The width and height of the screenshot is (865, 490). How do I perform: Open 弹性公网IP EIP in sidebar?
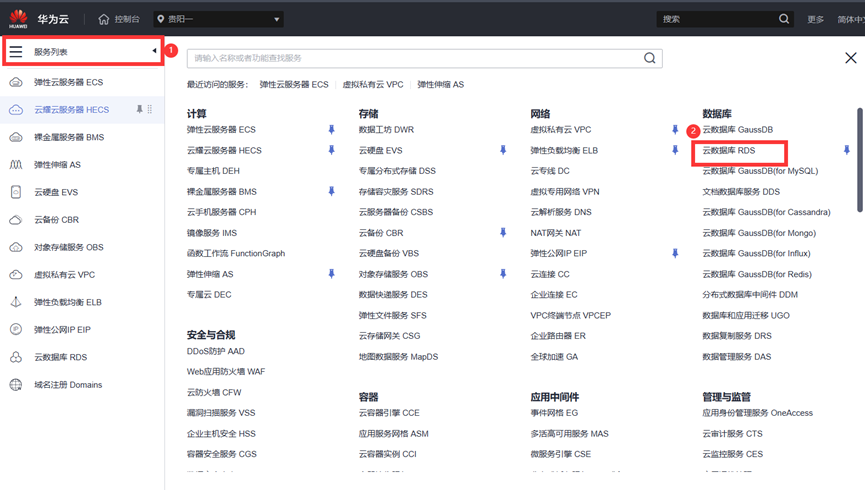[x=62, y=330]
